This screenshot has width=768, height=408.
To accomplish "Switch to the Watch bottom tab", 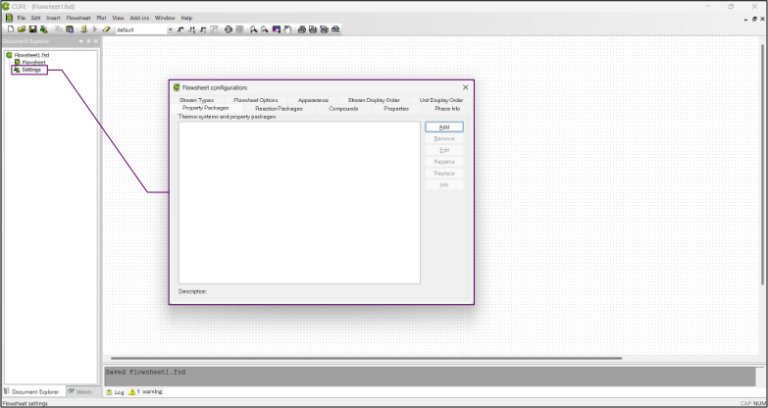I will click(80, 392).
